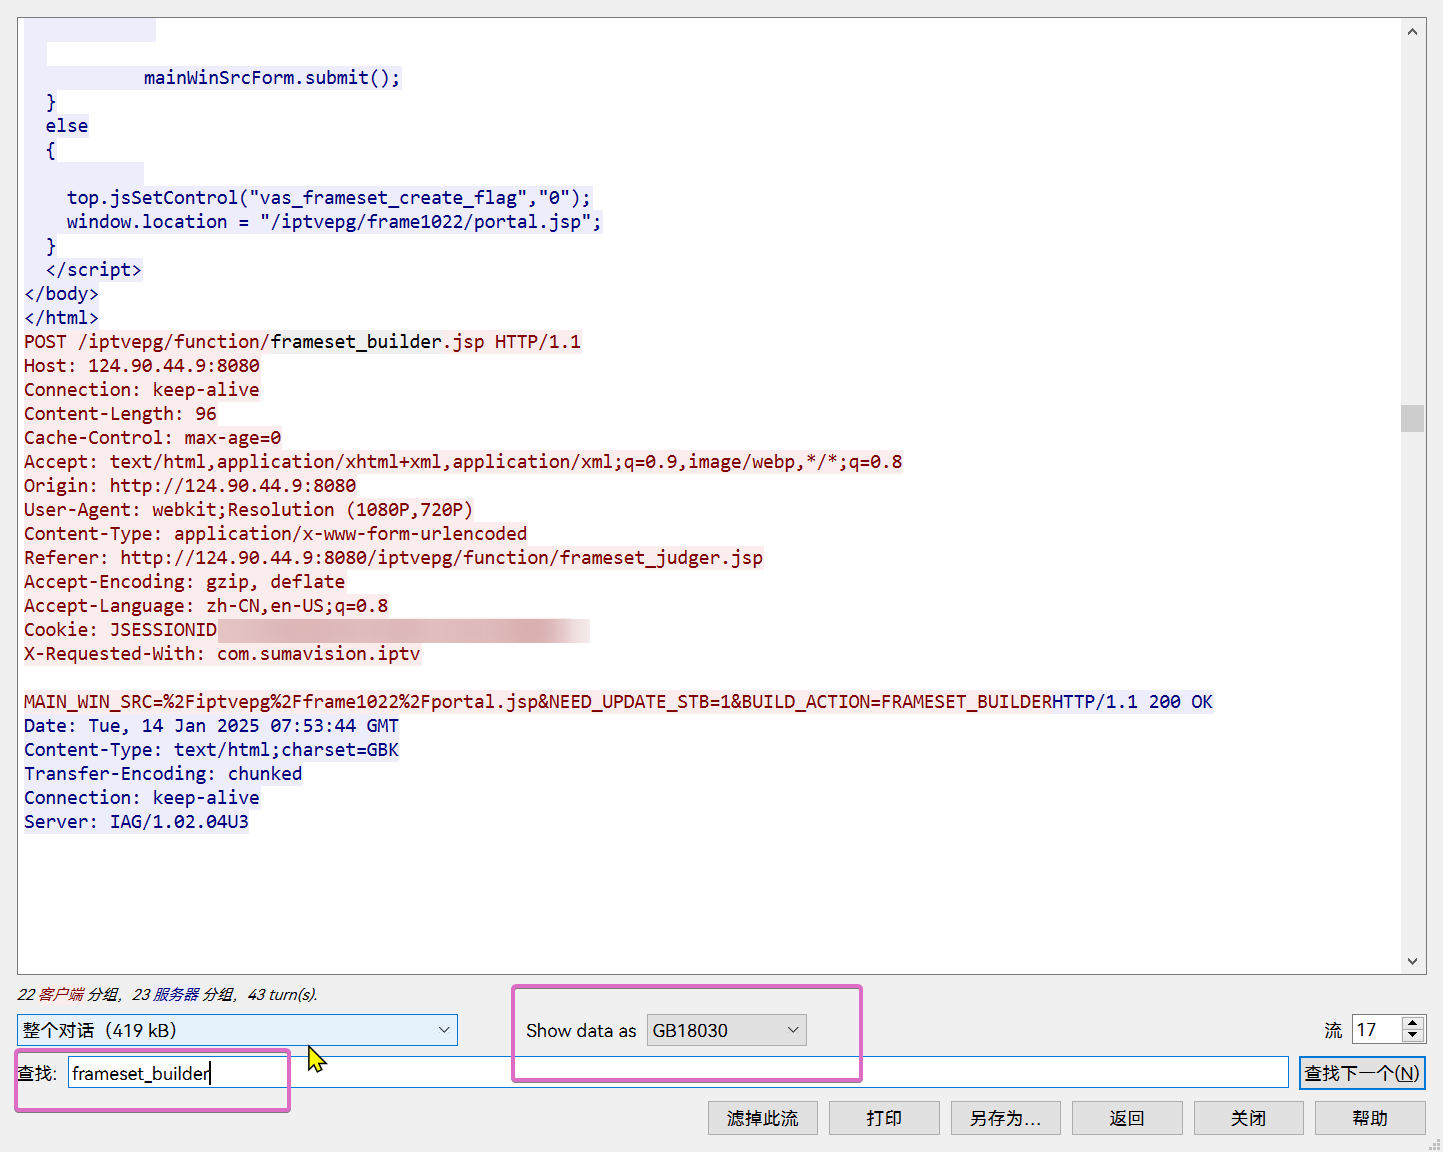The height and width of the screenshot is (1152, 1443).
Task: Click the Content-Type: text/html;charset=GBK line
Action: [212, 750]
